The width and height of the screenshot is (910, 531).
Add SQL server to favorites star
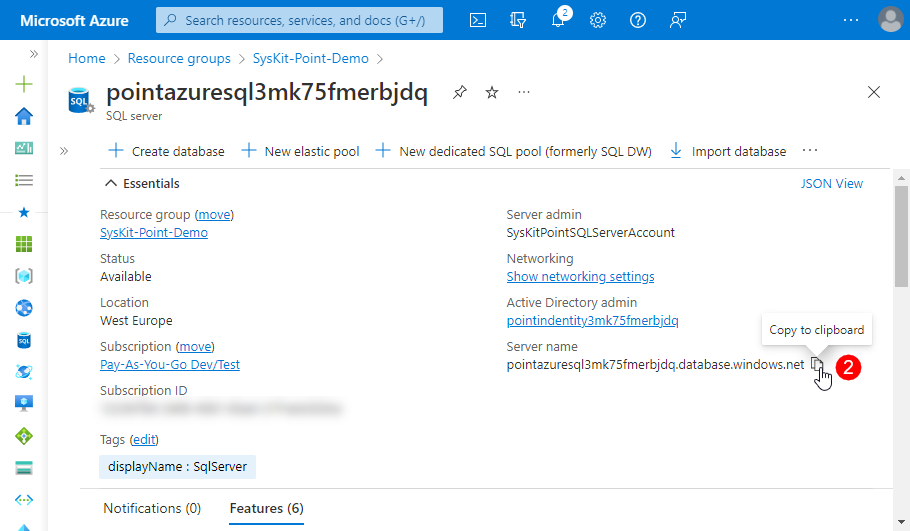(492, 92)
